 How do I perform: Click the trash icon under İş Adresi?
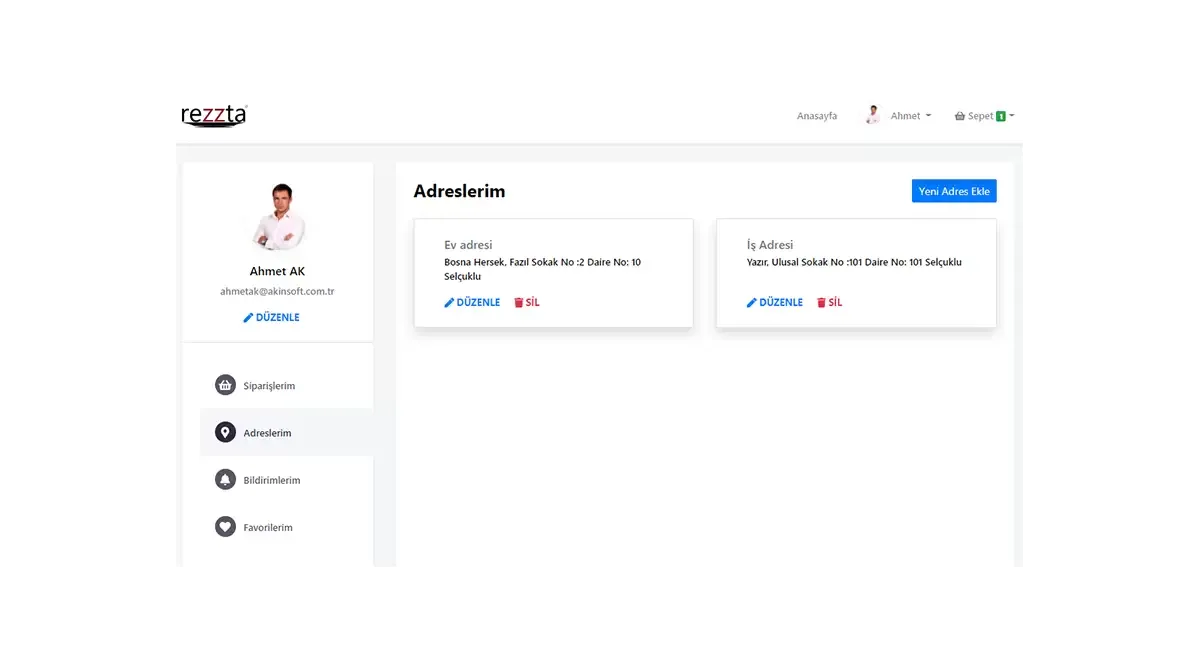(x=821, y=302)
